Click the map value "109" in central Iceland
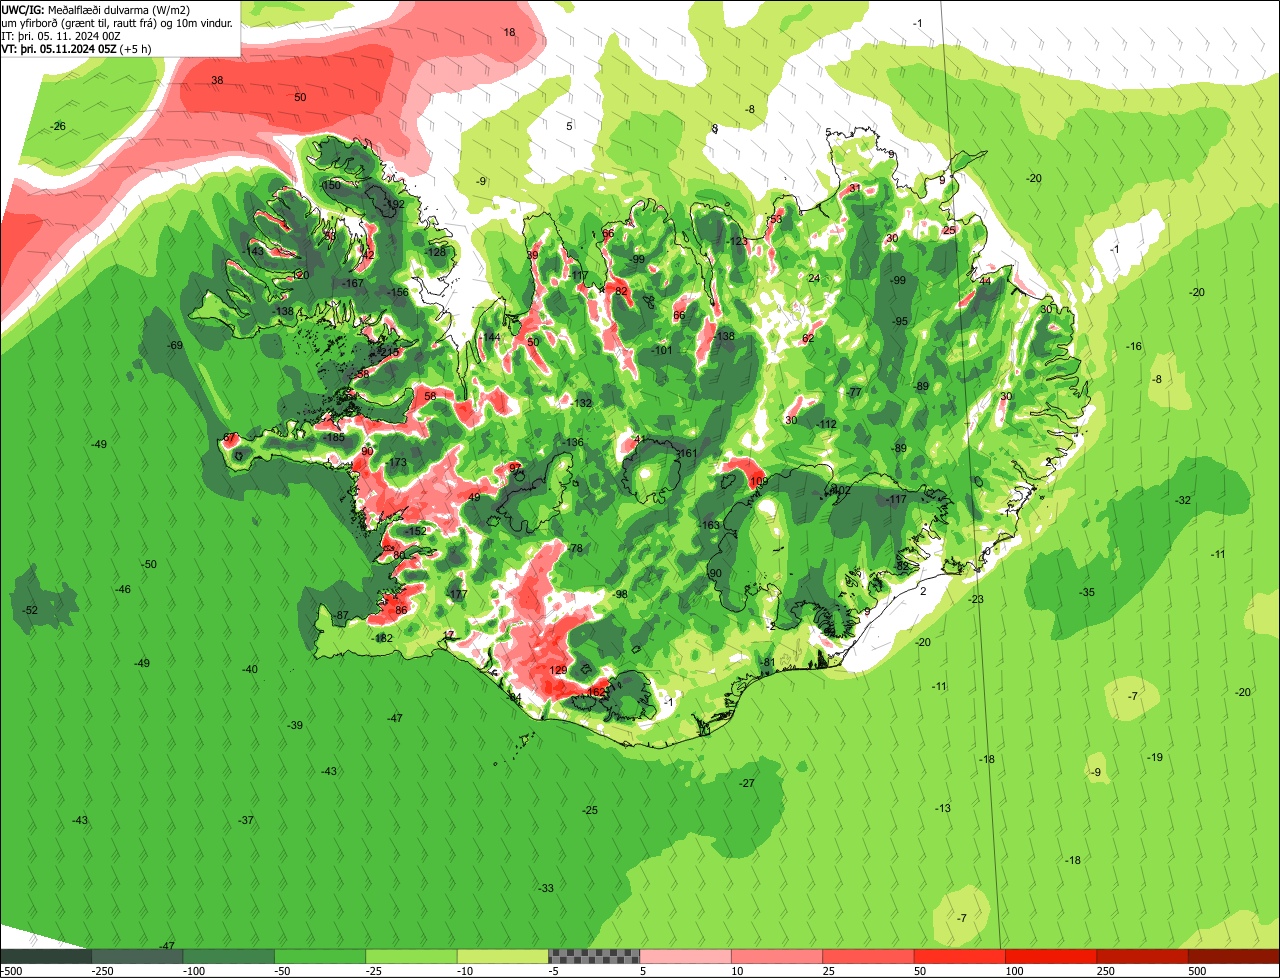Image resolution: width=1280 pixels, height=978 pixels. pos(759,482)
